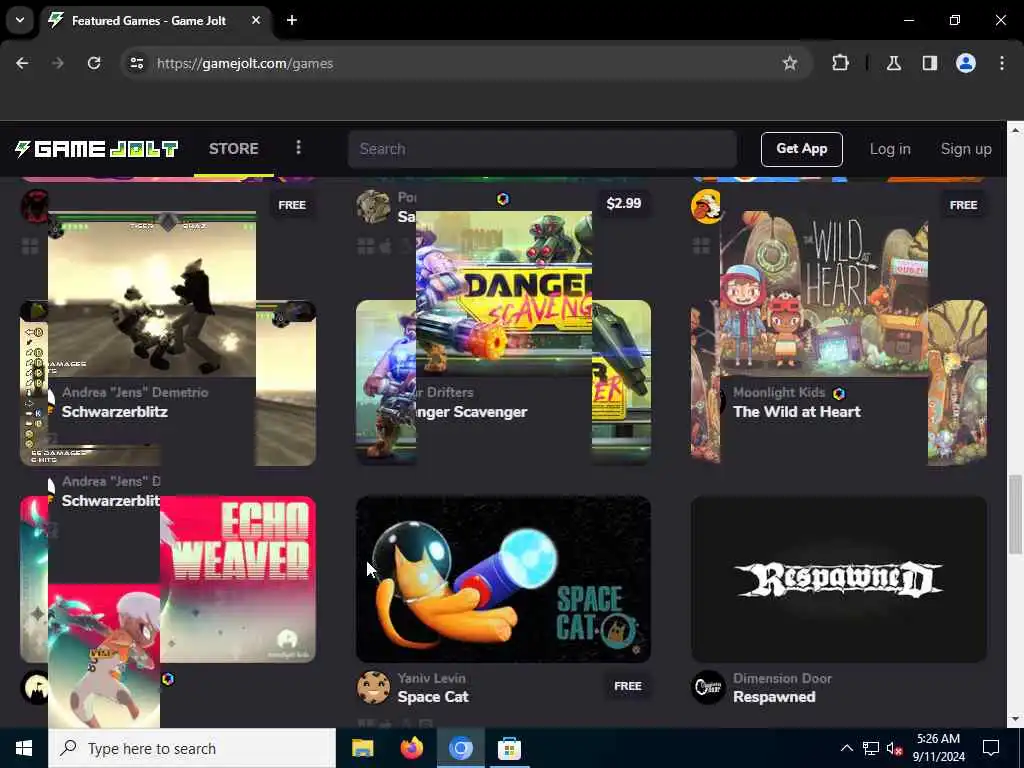The width and height of the screenshot is (1024, 768).
Task: Click the taskbar search box
Action: (192, 748)
